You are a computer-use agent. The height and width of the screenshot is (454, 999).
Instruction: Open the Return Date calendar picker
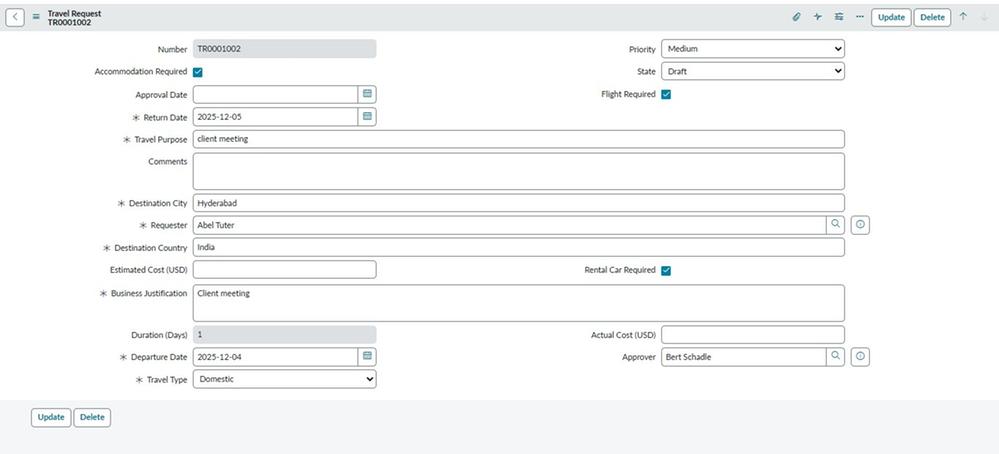[x=367, y=117]
